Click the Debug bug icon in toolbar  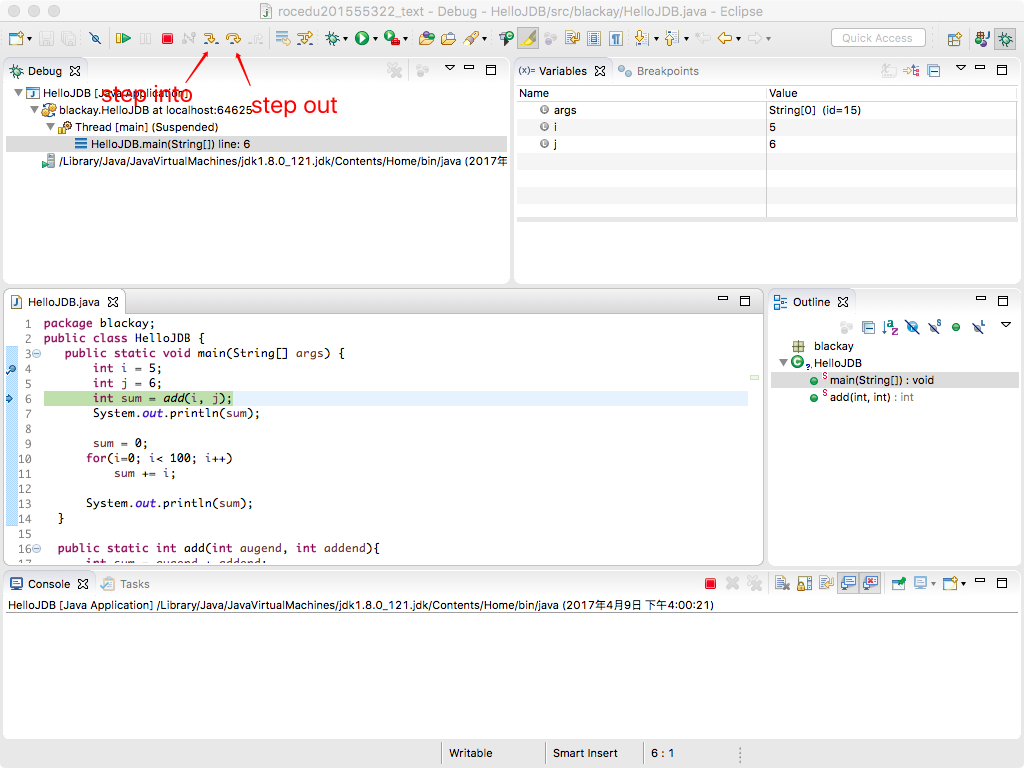332,39
